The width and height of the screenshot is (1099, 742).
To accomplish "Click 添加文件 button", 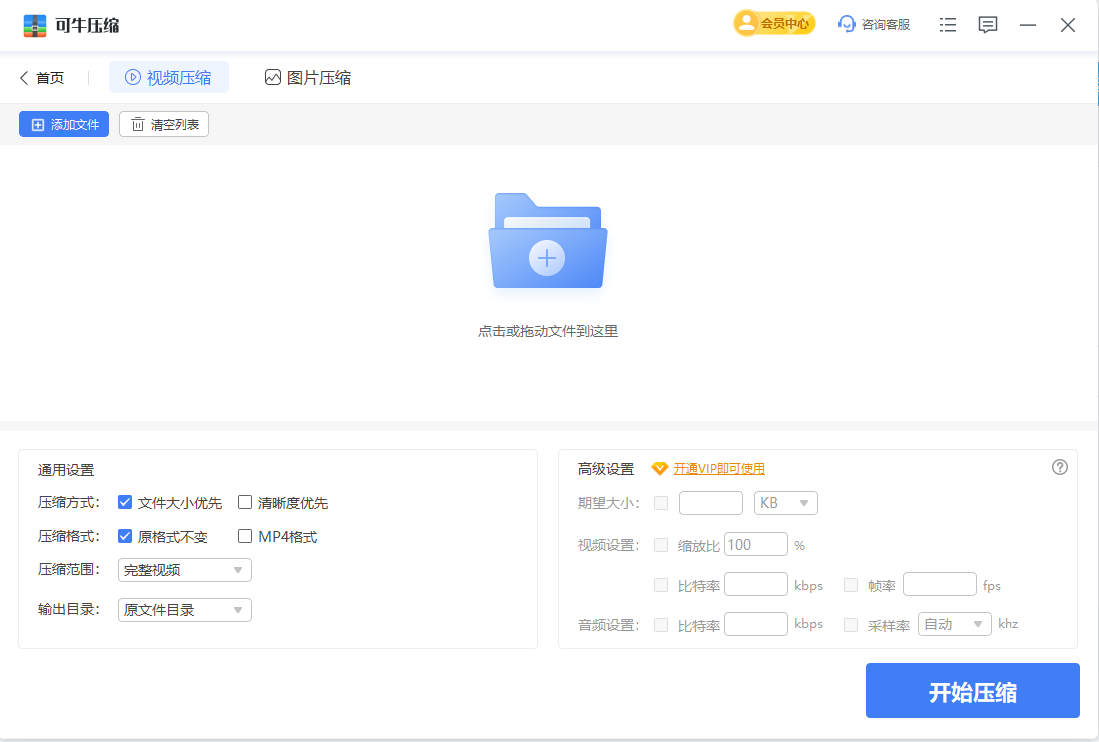I will click(64, 124).
